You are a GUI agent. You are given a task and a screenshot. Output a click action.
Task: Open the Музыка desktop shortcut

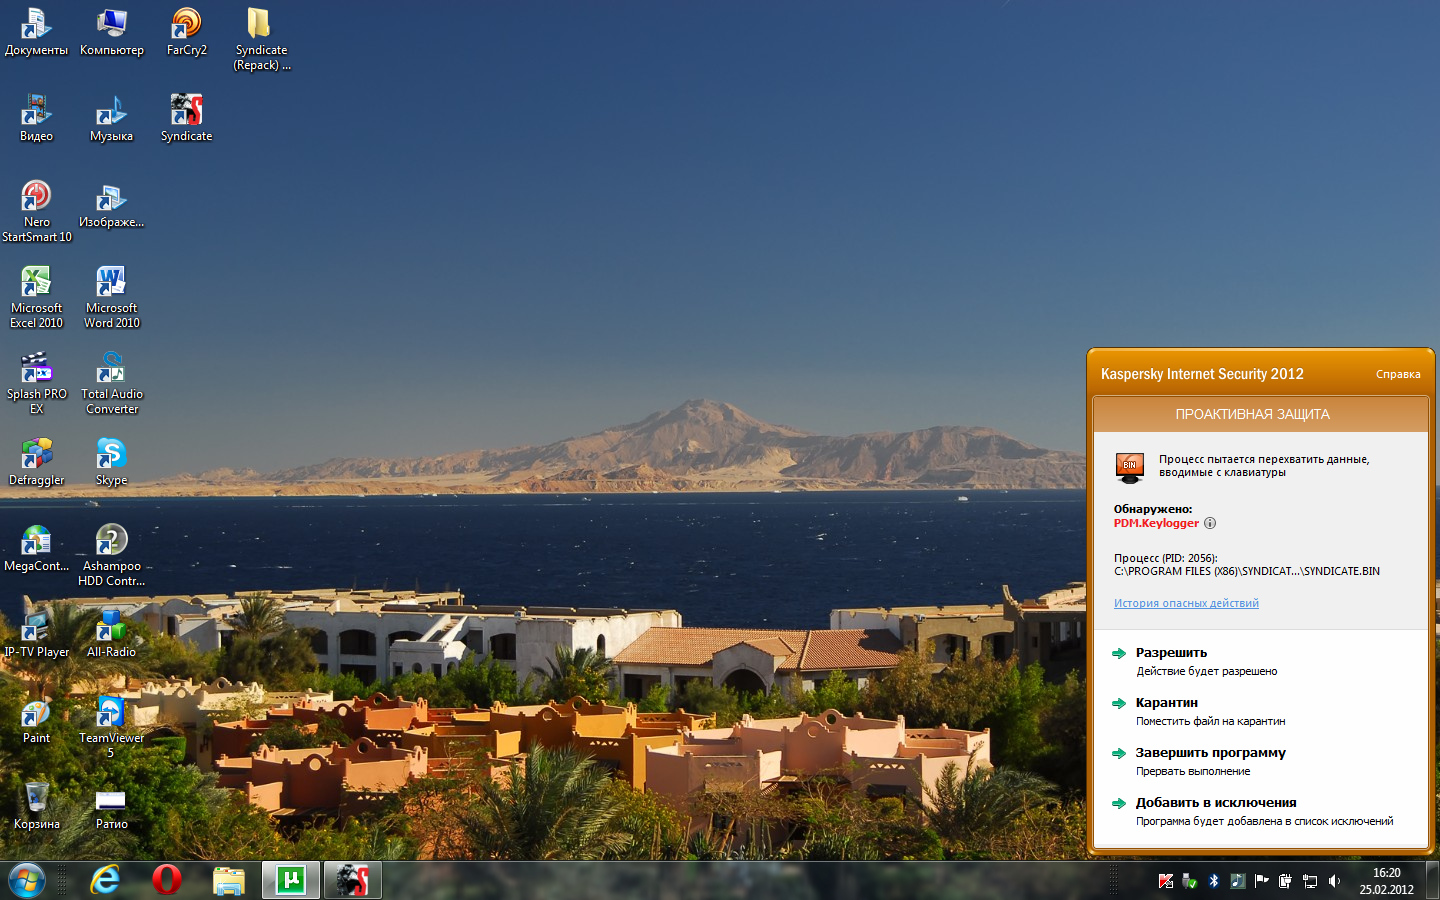(x=111, y=118)
